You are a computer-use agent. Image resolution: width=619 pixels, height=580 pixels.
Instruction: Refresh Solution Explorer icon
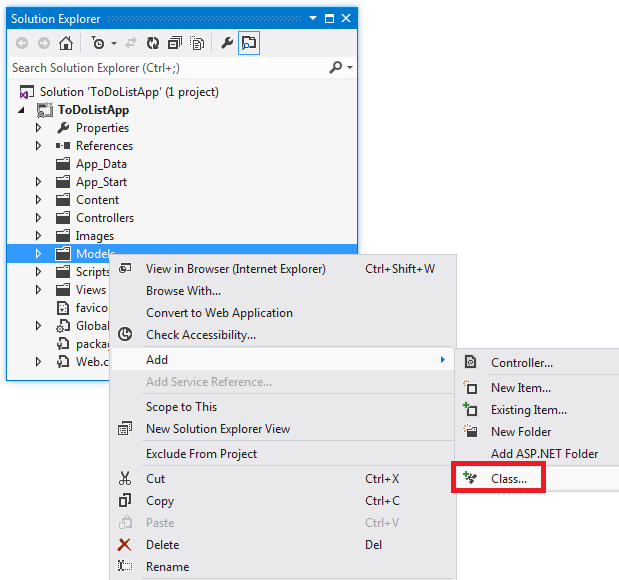coord(153,43)
